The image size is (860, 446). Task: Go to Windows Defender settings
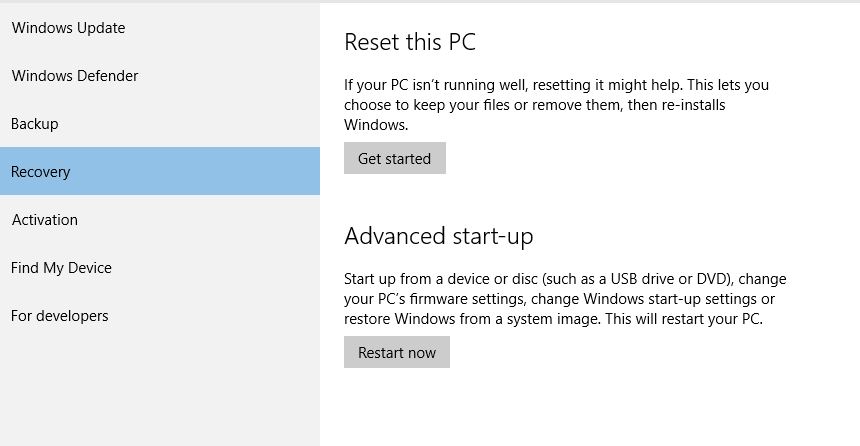pyautogui.click(x=75, y=76)
